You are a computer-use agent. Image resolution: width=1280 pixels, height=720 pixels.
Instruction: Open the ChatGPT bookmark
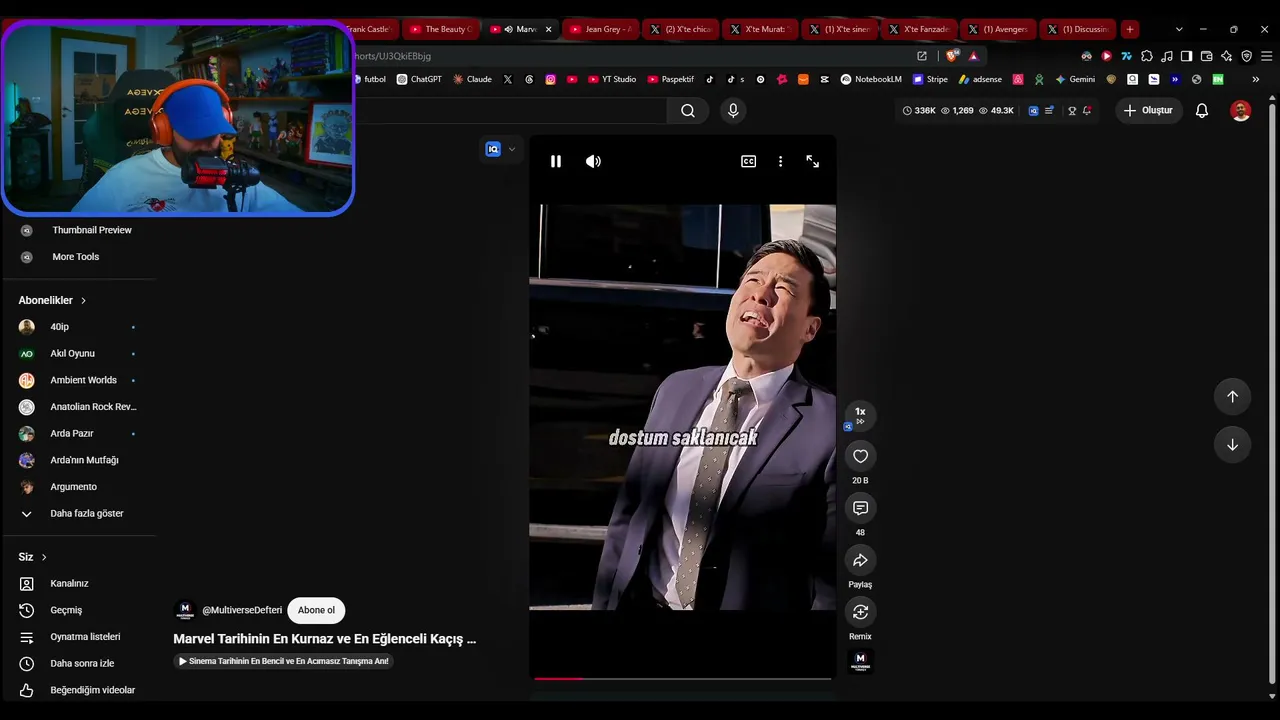[x=419, y=79]
